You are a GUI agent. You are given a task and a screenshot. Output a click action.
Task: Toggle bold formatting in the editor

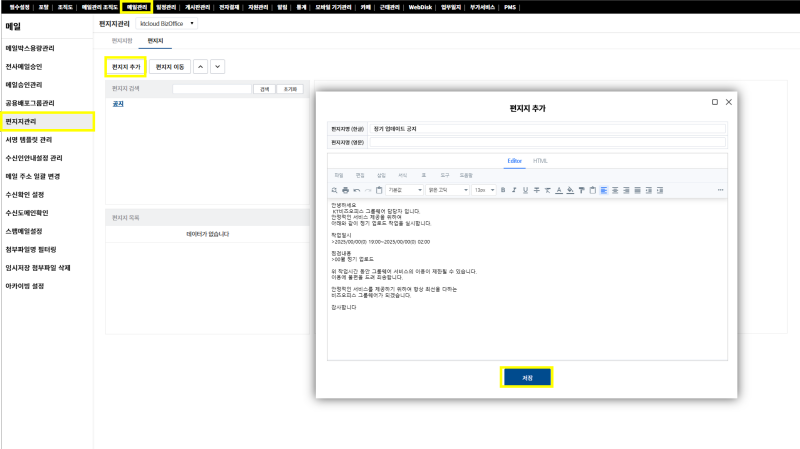pyautogui.click(x=502, y=190)
